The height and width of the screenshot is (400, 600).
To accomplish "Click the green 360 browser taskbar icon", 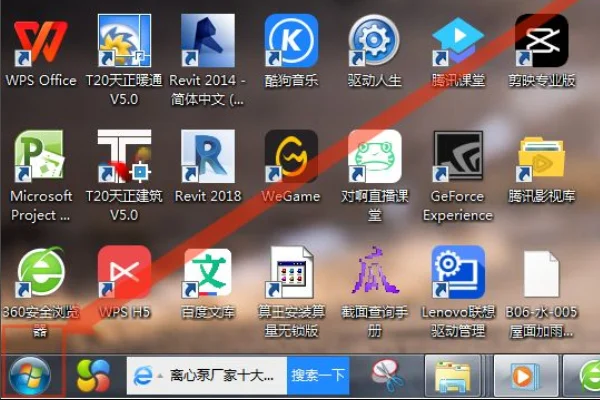I will tap(587, 376).
